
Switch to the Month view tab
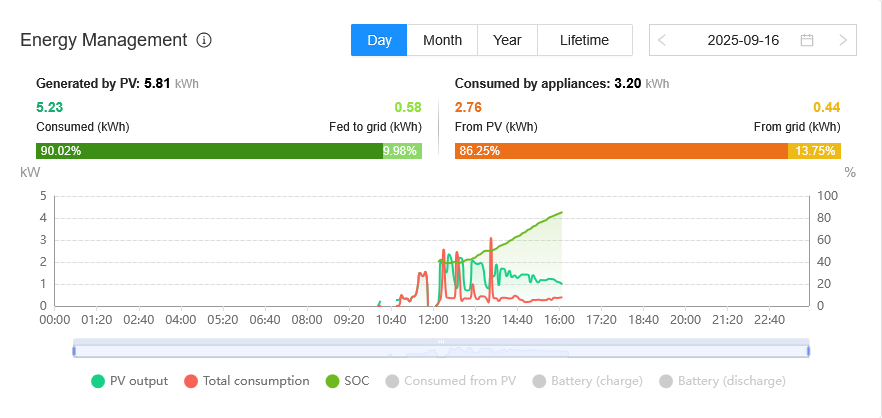(442, 40)
